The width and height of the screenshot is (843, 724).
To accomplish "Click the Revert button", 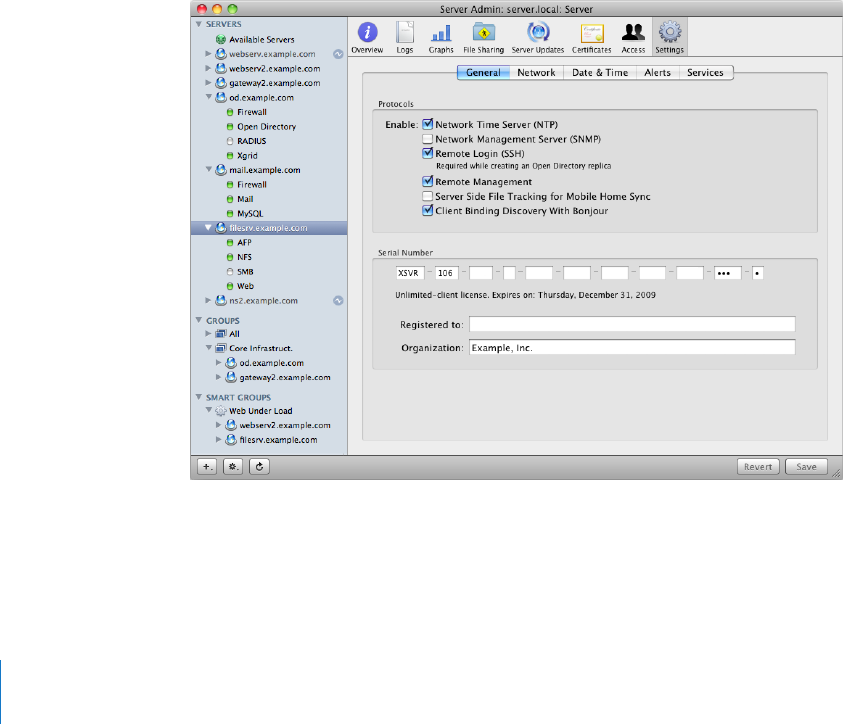I will (x=758, y=467).
